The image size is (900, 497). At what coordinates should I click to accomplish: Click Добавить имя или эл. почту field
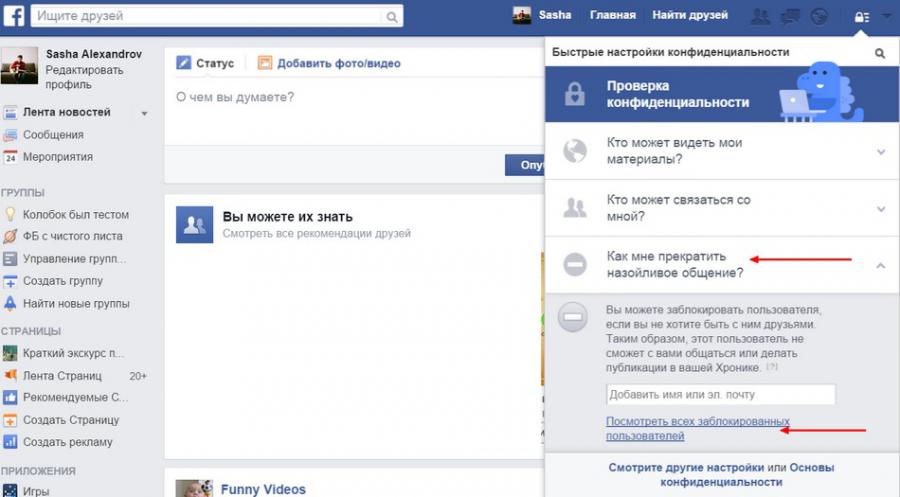pyautogui.click(x=721, y=395)
